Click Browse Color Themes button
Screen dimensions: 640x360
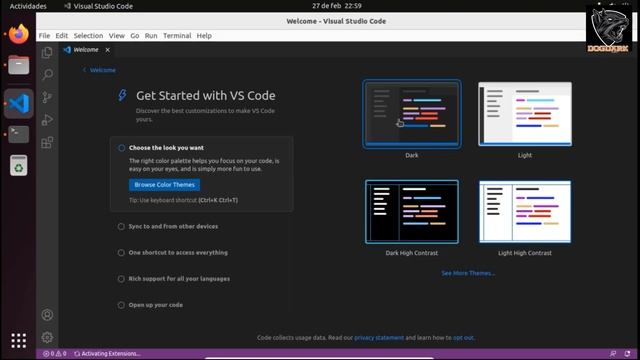[164, 185]
